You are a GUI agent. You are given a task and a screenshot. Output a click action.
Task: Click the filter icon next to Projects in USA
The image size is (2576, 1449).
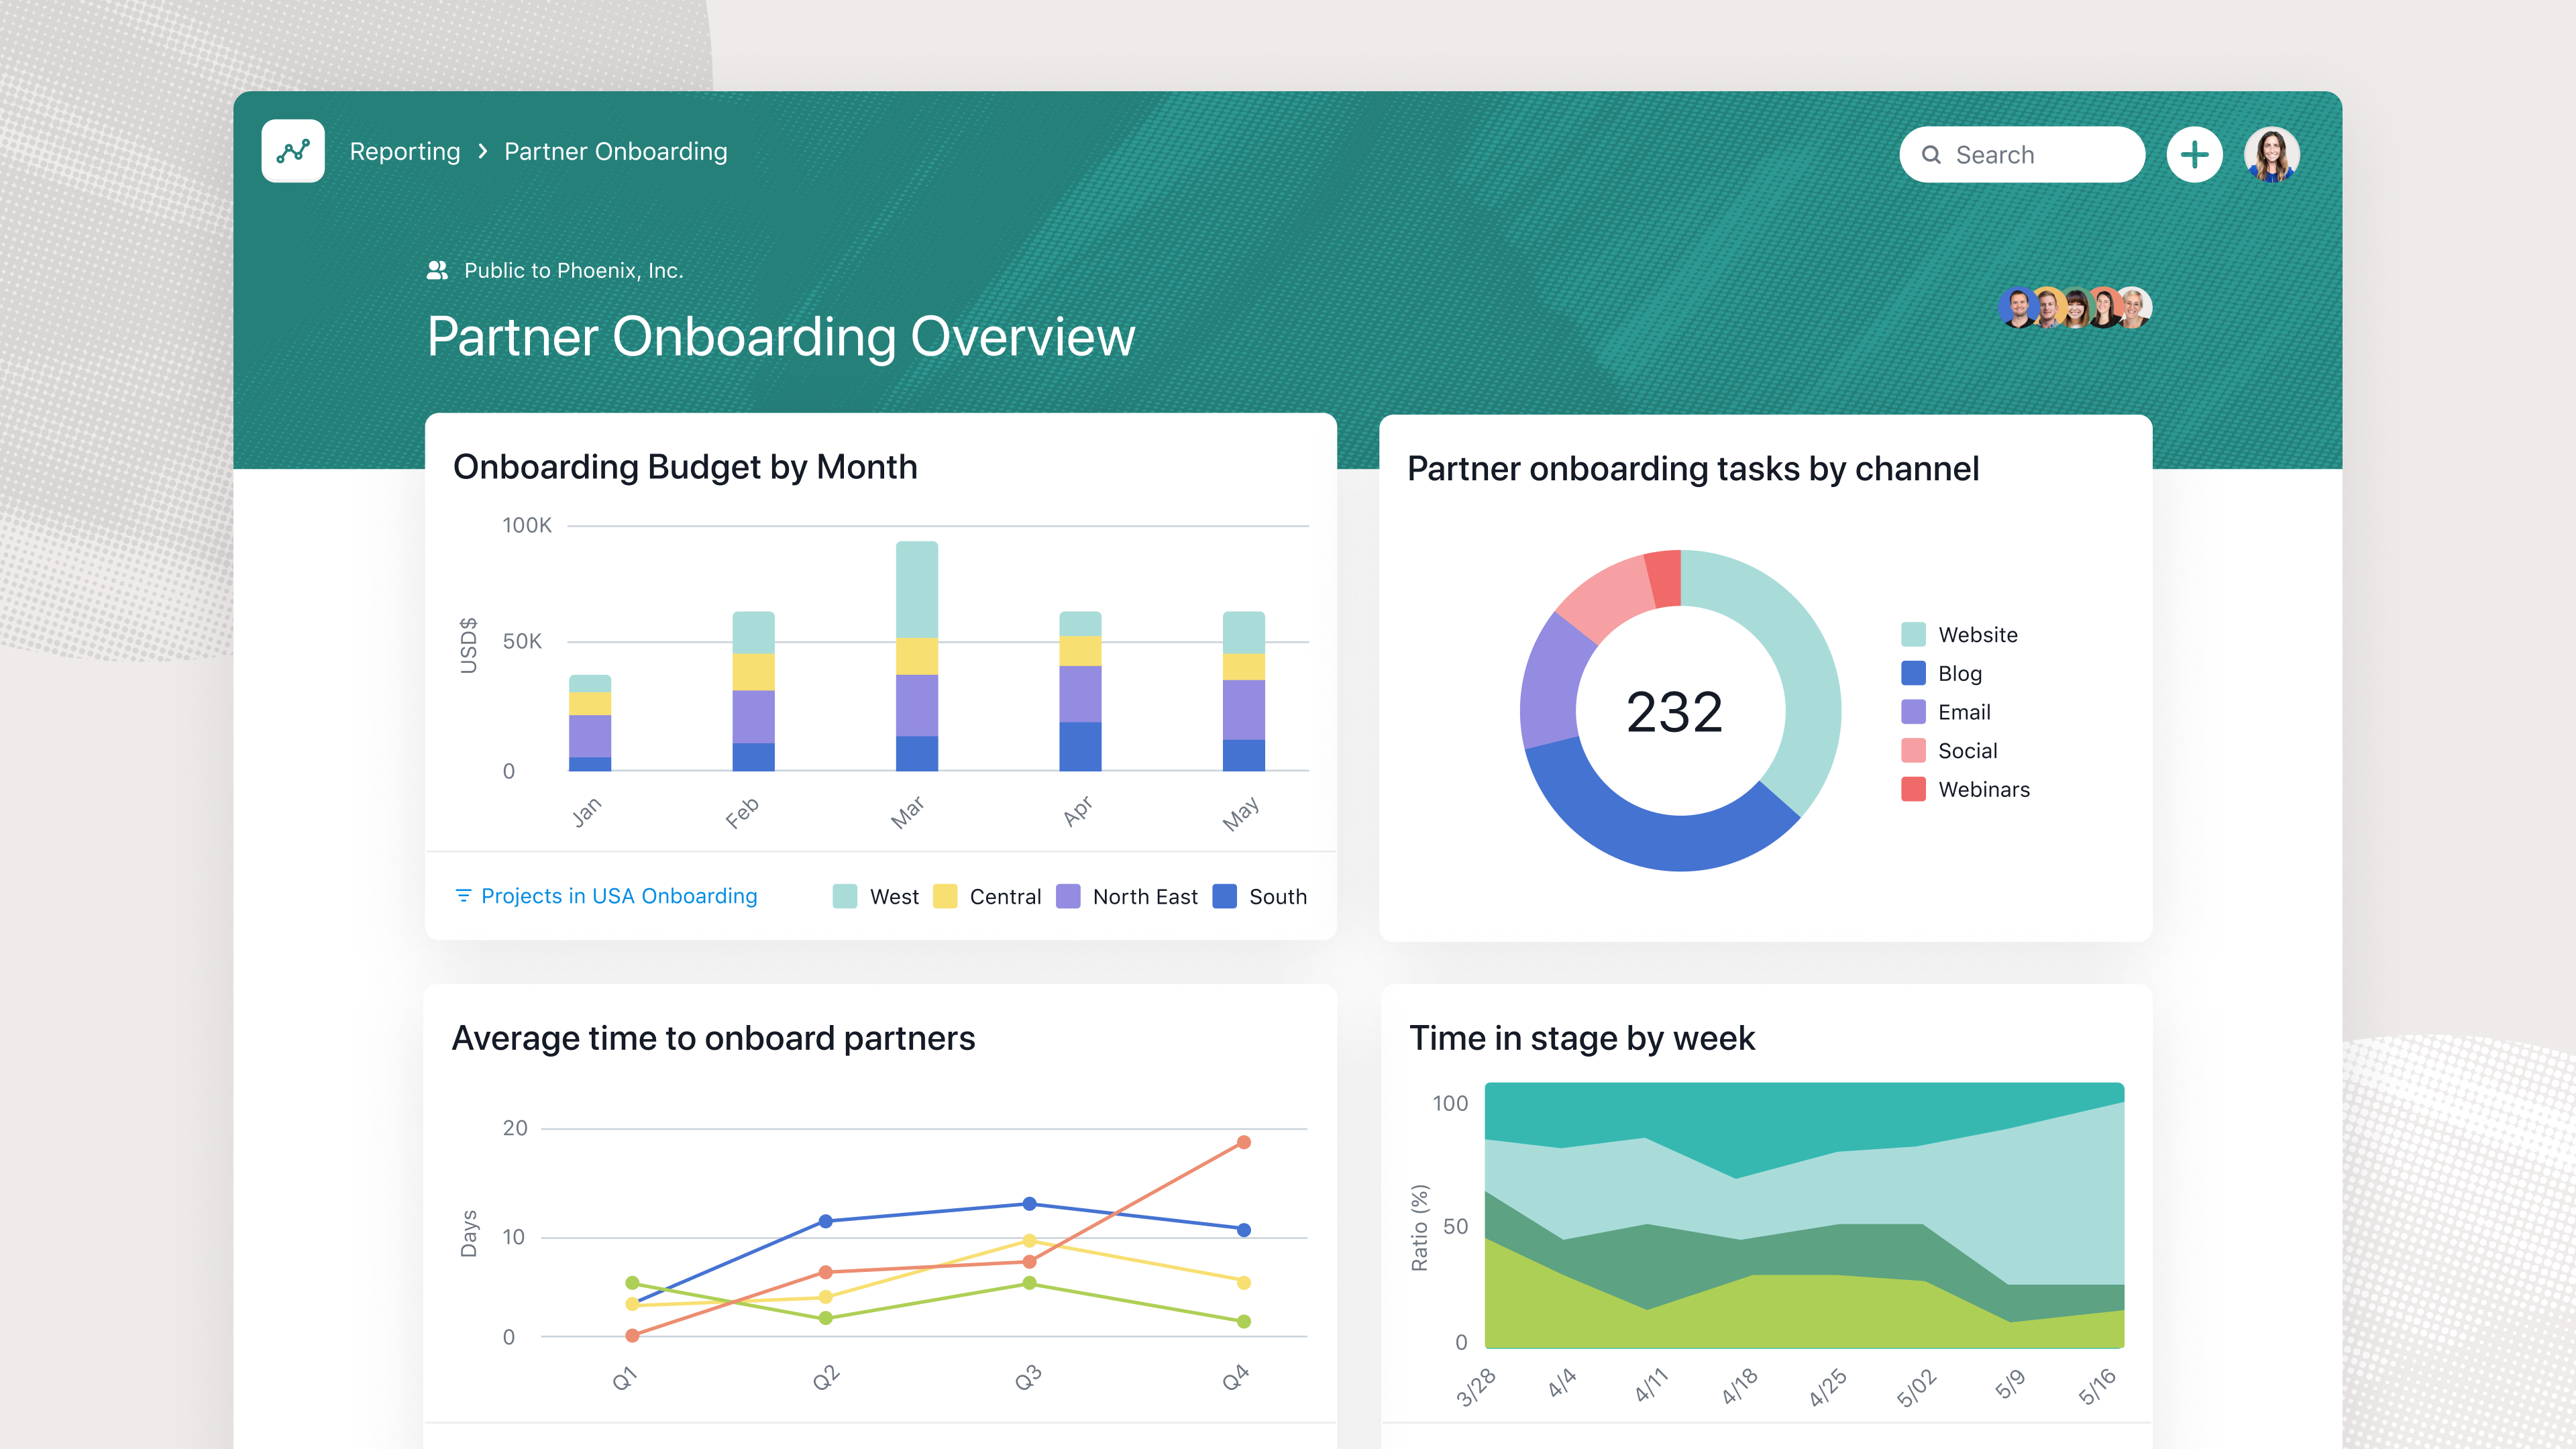click(463, 895)
